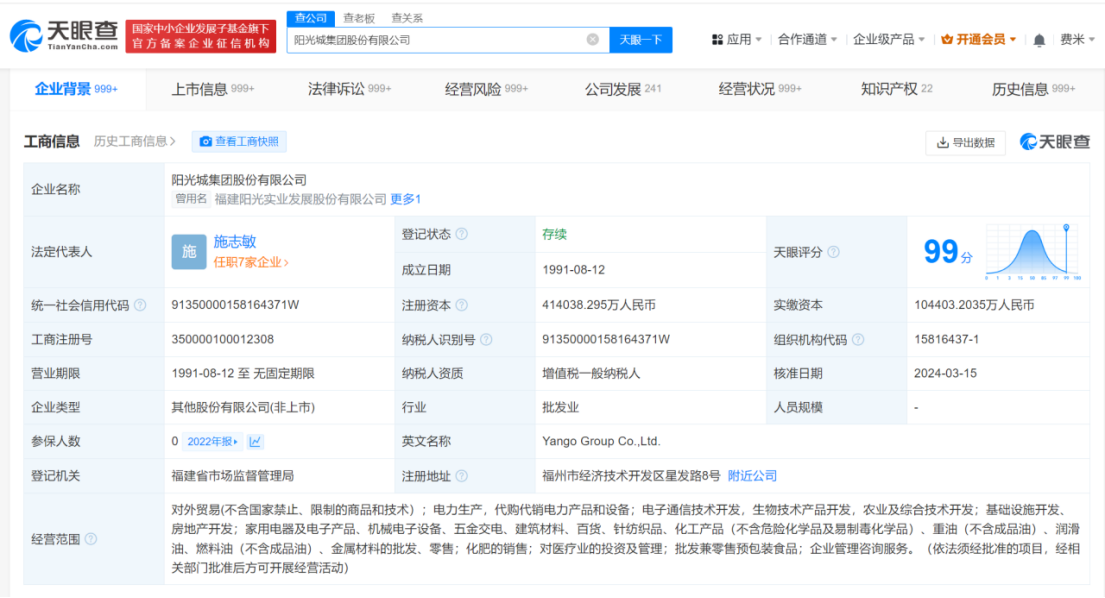Click the help icon beside 注册地址
Screen dimensions: 1105x598
[x=462, y=476]
